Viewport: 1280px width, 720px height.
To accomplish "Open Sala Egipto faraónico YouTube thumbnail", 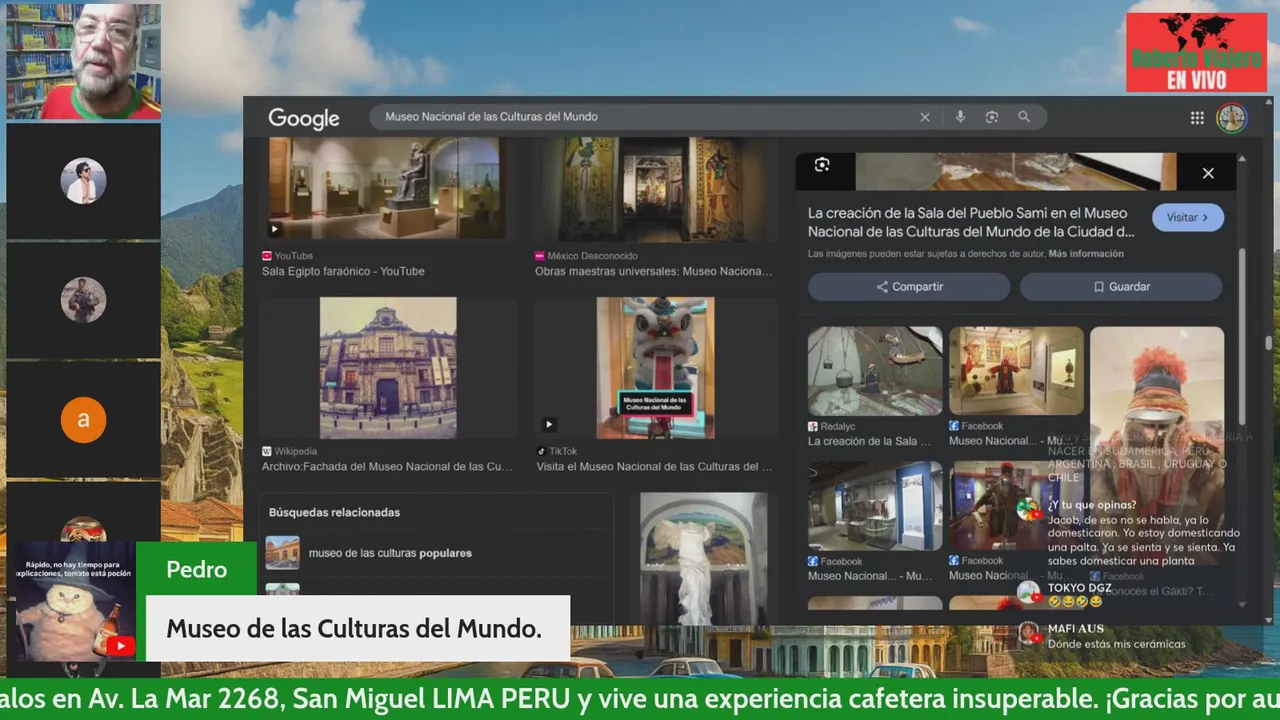I will click(x=387, y=189).
